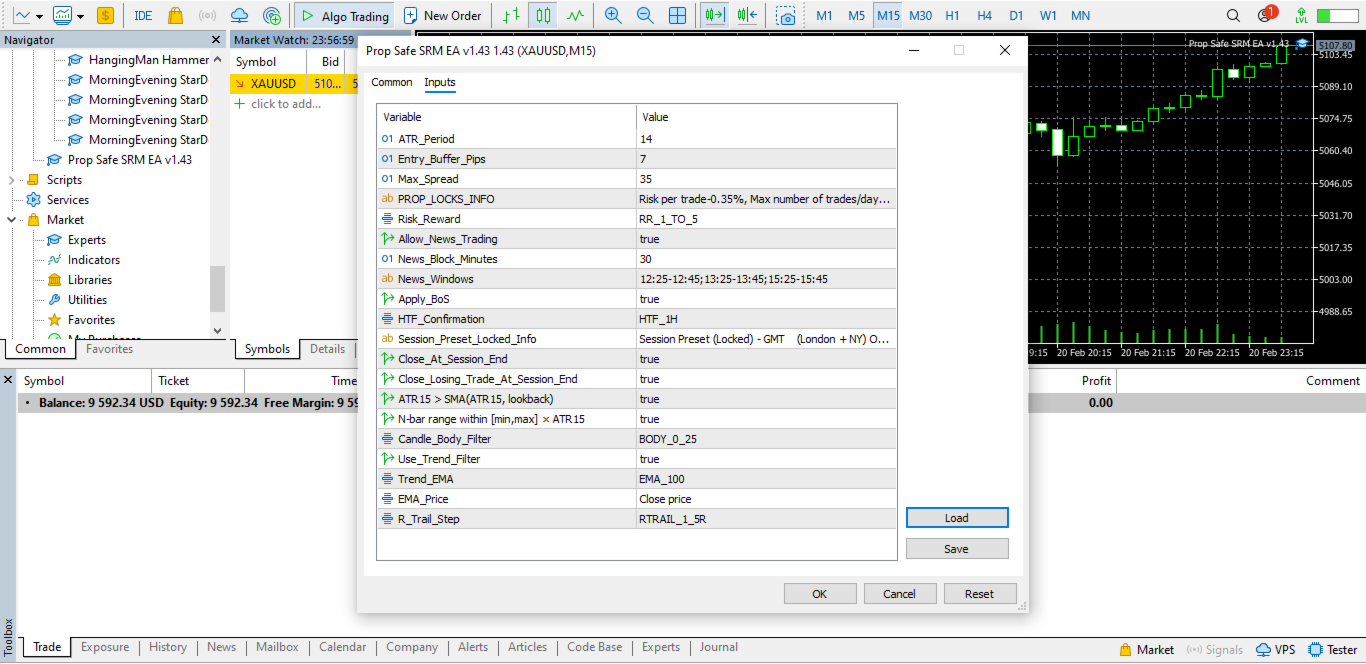Take a chart screenshot with camera icon
1366x664 pixels.
pyautogui.click(x=787, y=16)
